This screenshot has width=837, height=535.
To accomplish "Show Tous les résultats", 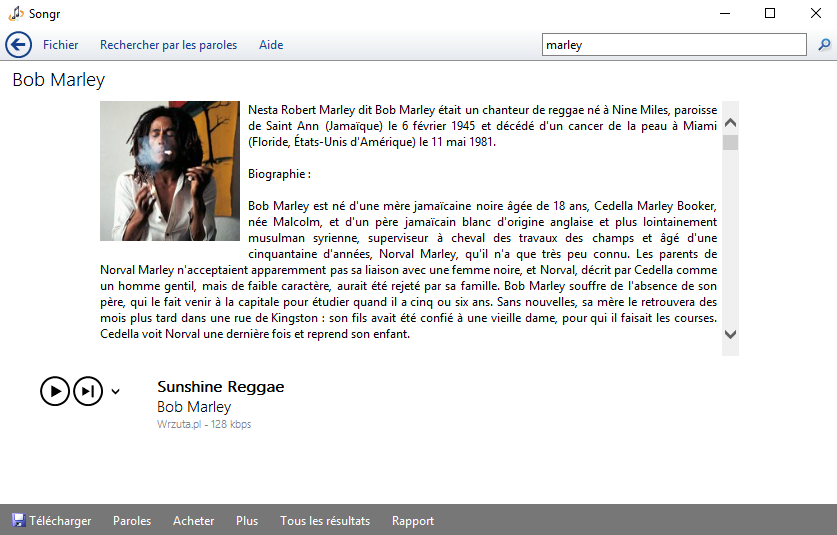I will pyautogui.click(x=325, y=521).
